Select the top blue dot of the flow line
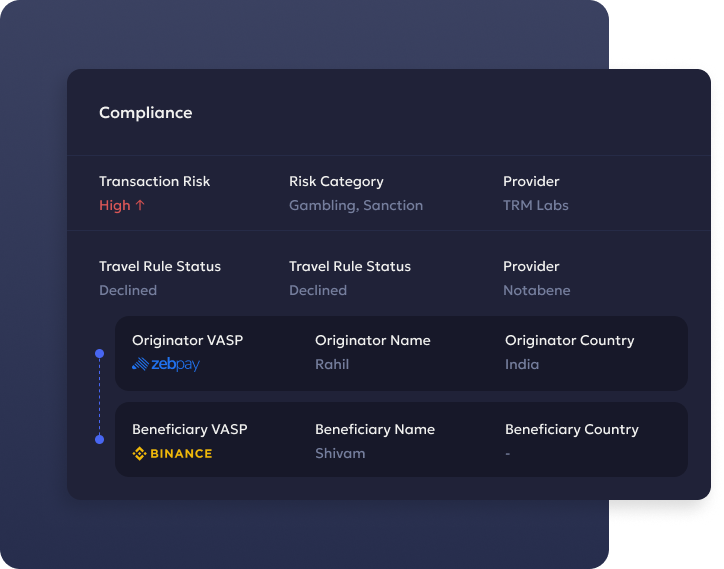 [99, 354]
